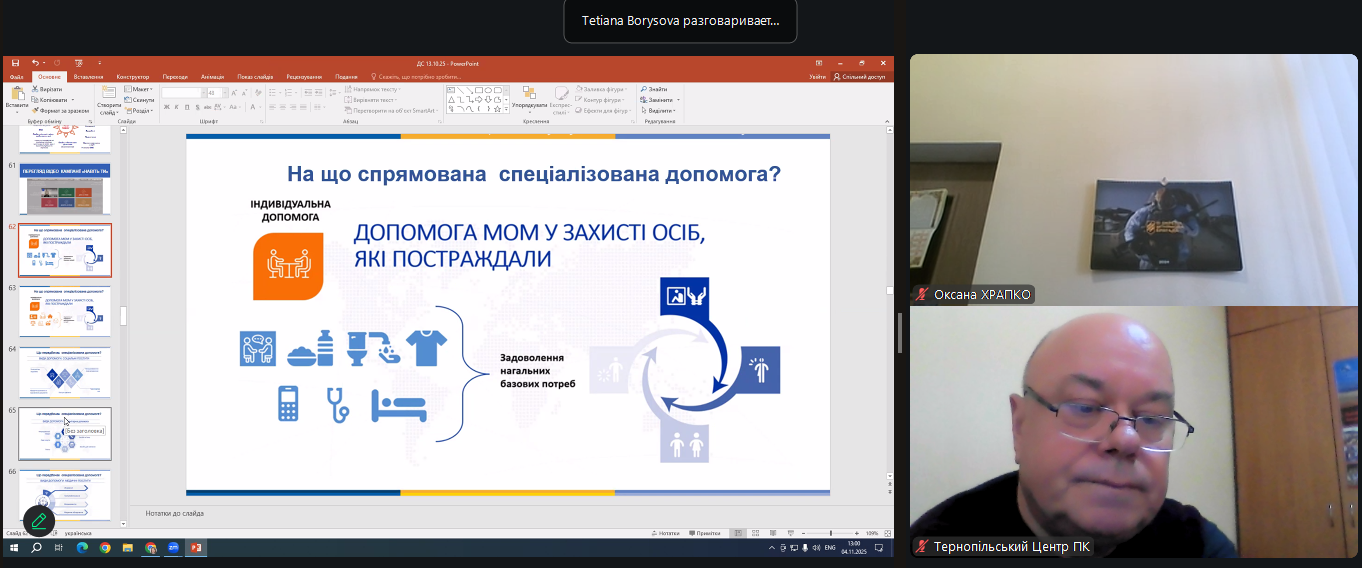The width and height of the screenshot is (1362, 568).
Task: Click the zoom slider in status bar
Action: click(830, 533)
